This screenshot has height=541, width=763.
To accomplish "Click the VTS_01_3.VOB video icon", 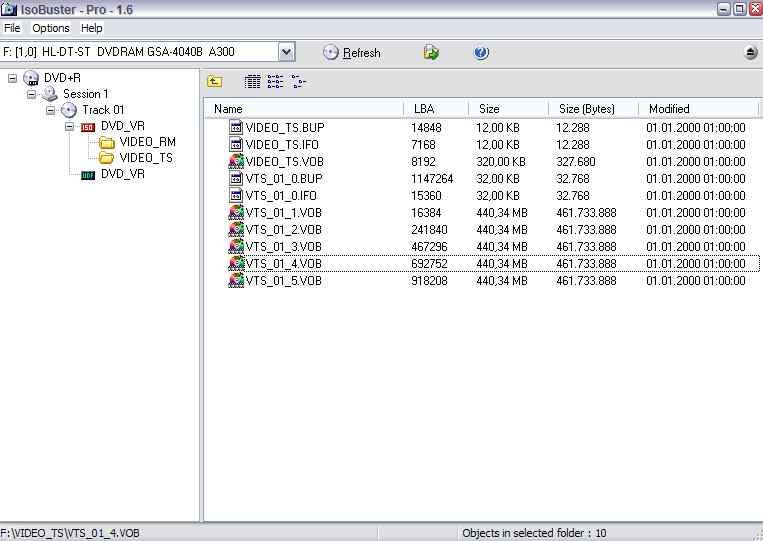I will pyautogui.click(x=236, y=247).
